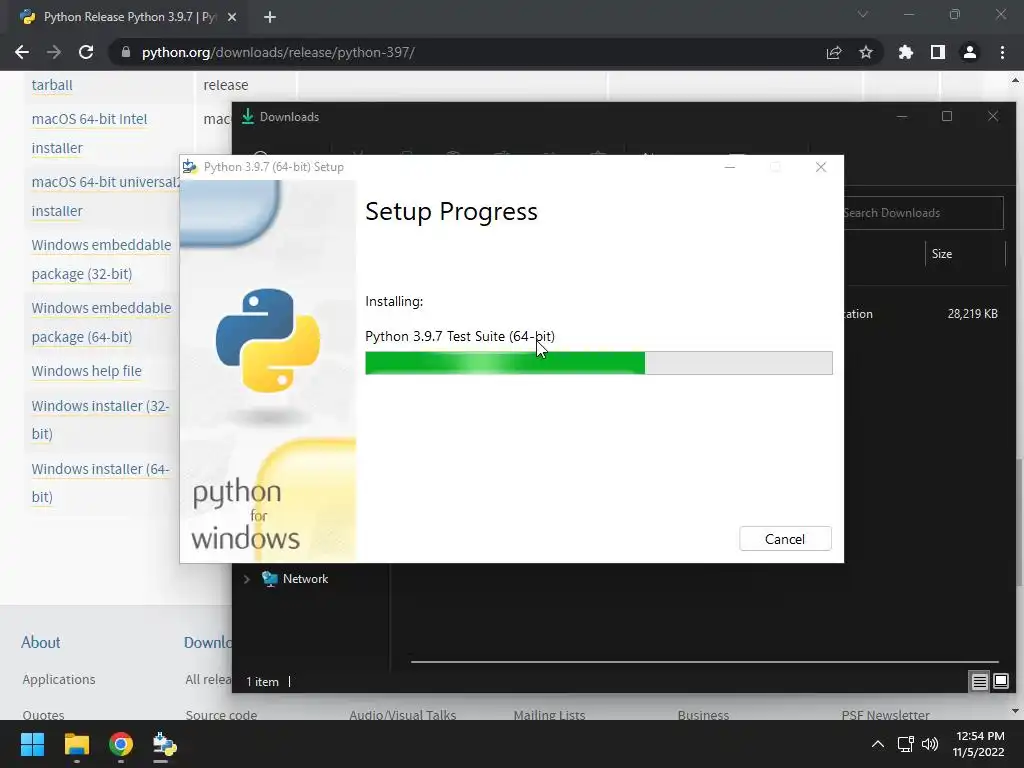Open Applications footer link

pos(59,679)
